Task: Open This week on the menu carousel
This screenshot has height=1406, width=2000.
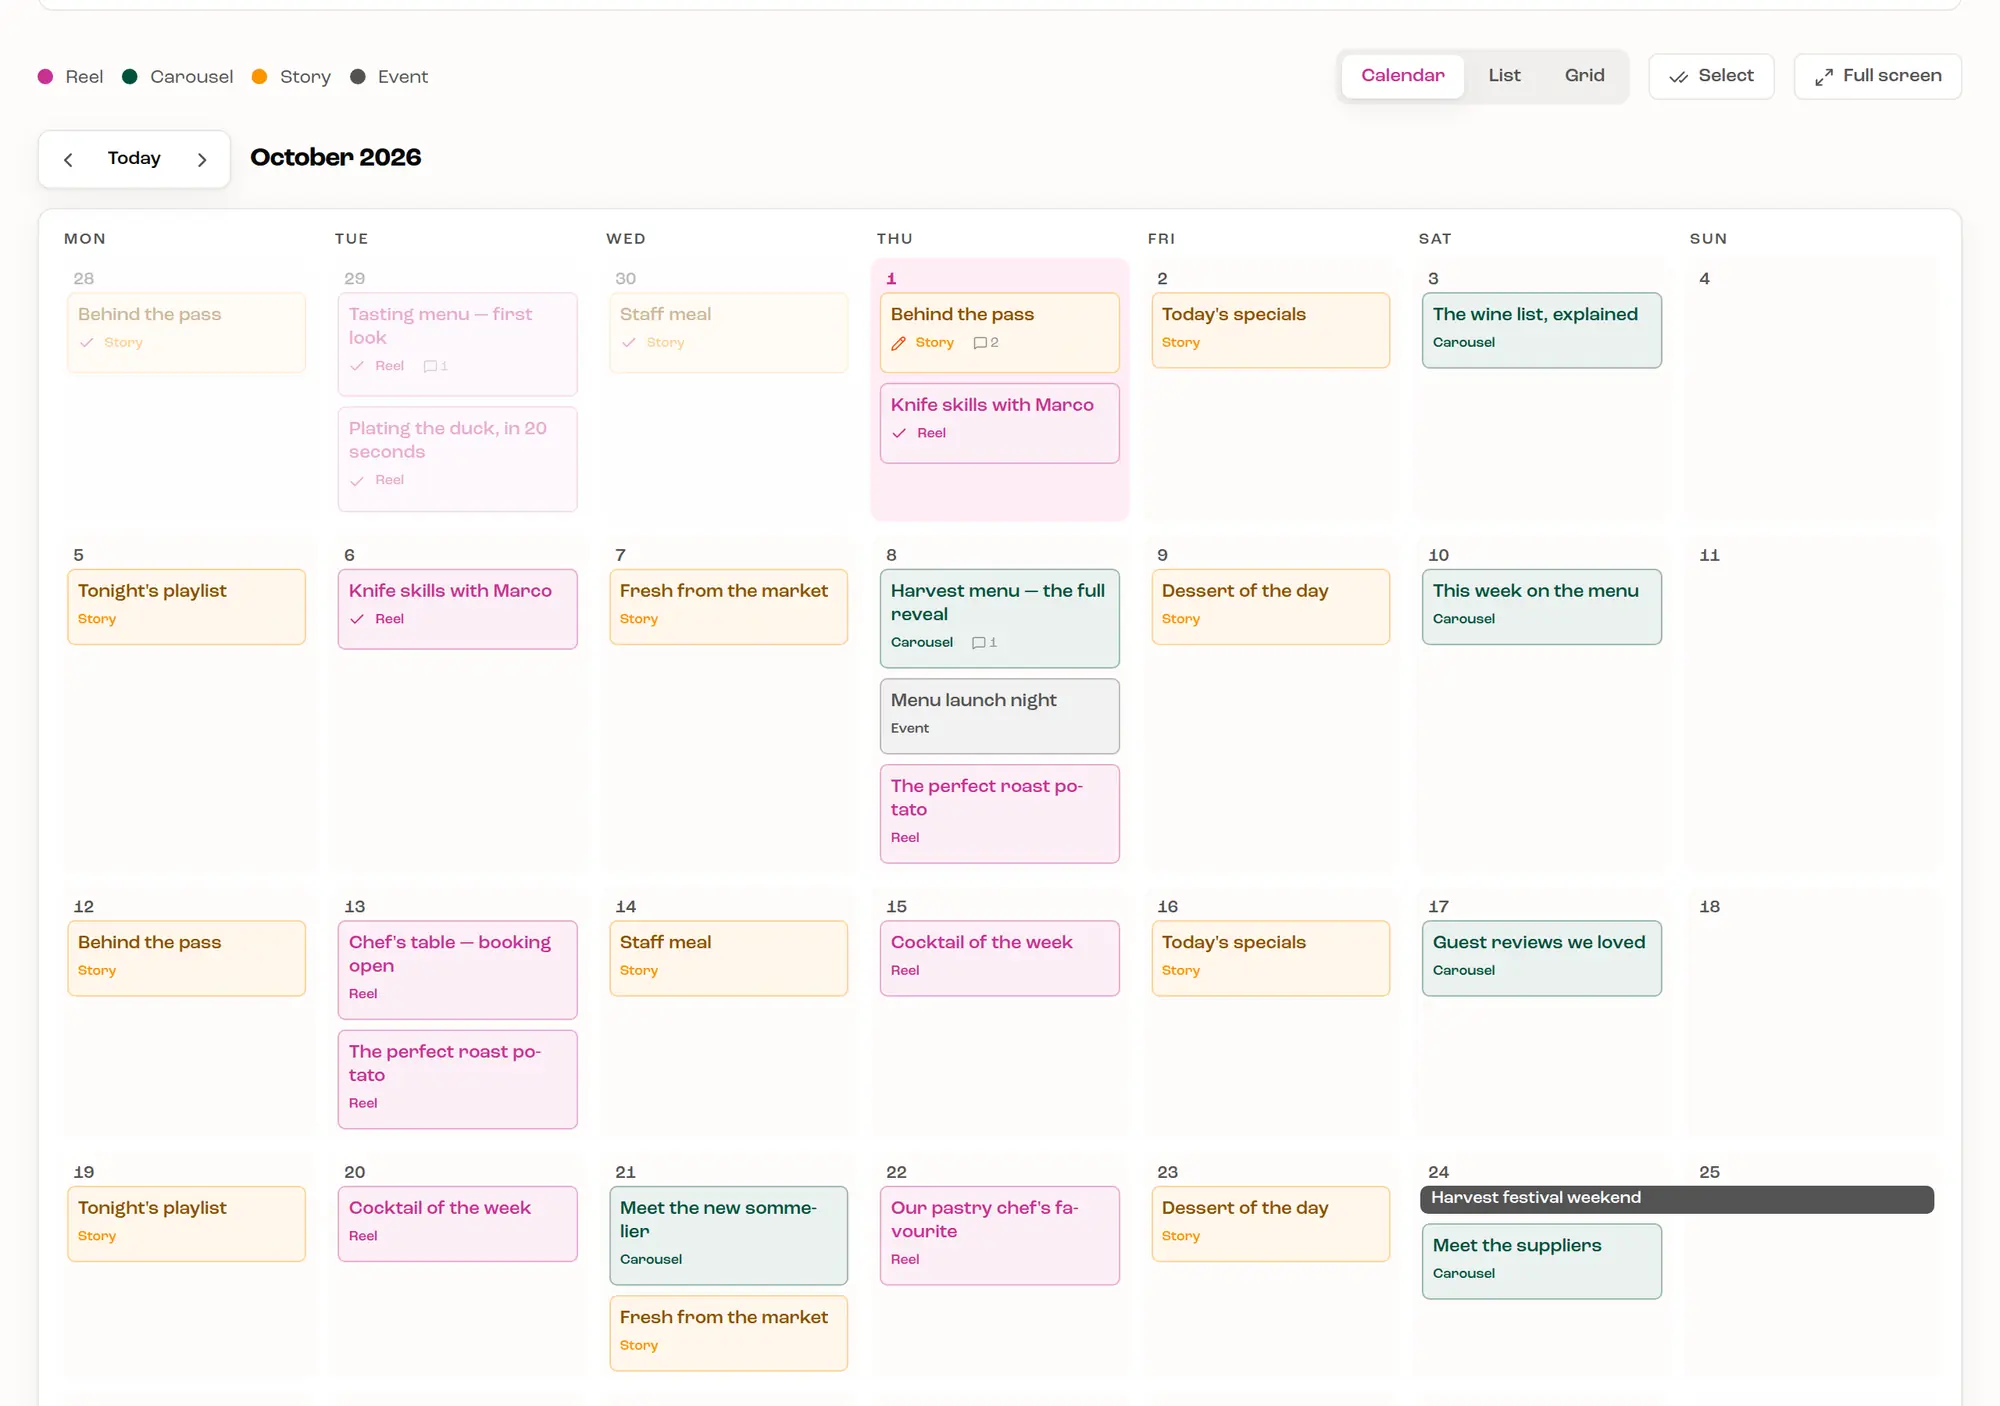Action: point(1541,607)
